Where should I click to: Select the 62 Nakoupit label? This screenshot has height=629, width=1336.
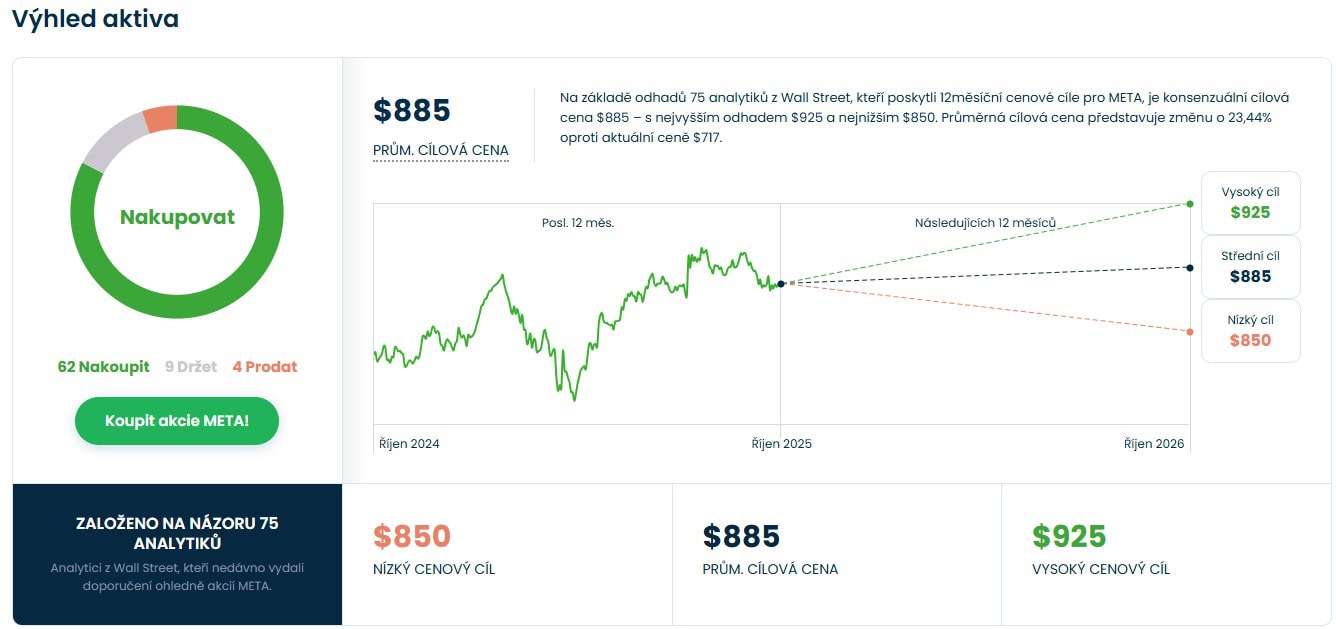[x=103, y=367]
